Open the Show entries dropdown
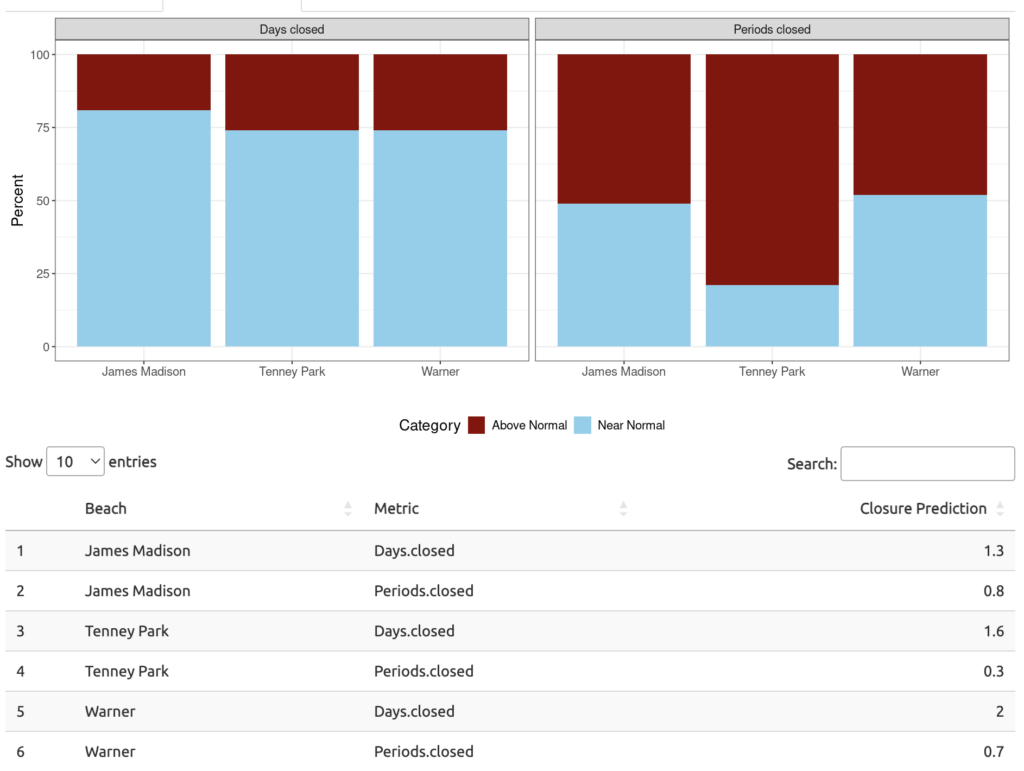Image resolution: width=1024 pixels, height=771 pixels. (x=75, y=462)
